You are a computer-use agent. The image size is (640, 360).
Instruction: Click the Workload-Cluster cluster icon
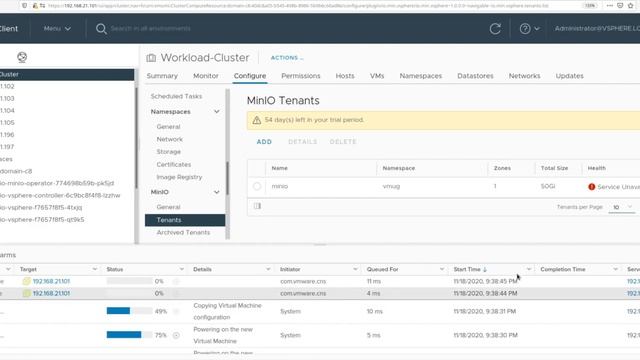[151, 58]
